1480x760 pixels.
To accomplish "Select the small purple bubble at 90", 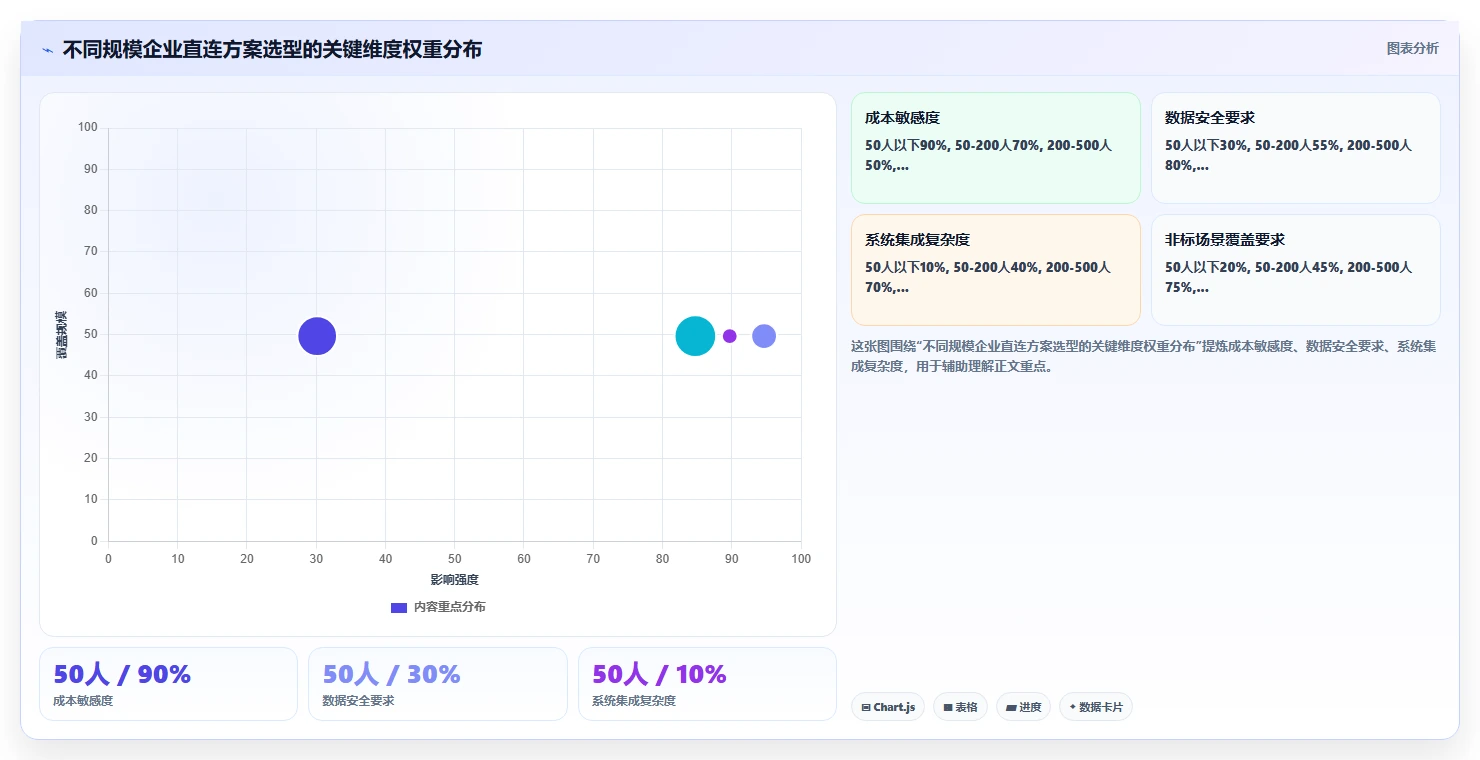I will pyautogui.click(x=730, y=336).
